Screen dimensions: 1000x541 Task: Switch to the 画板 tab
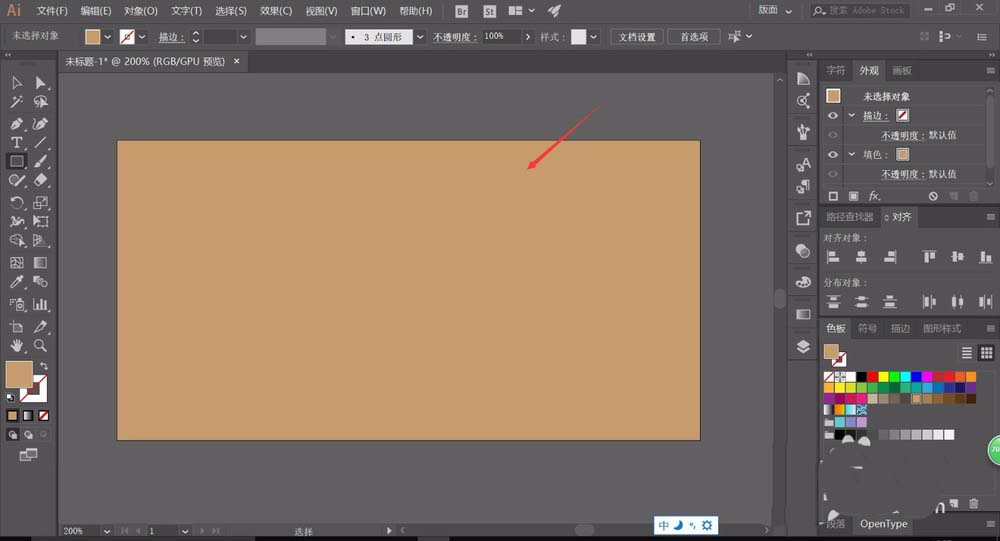(901, 71)
